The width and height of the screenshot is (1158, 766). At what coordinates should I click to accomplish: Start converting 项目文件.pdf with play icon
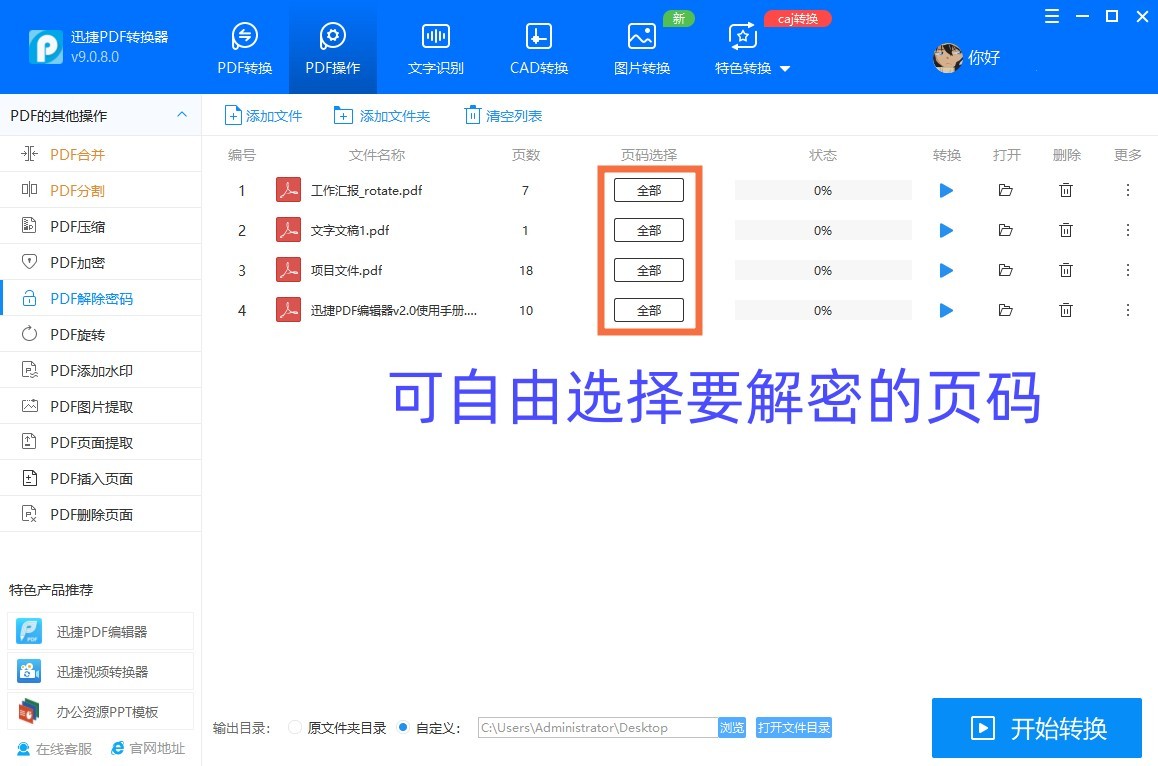pos(946,270)
